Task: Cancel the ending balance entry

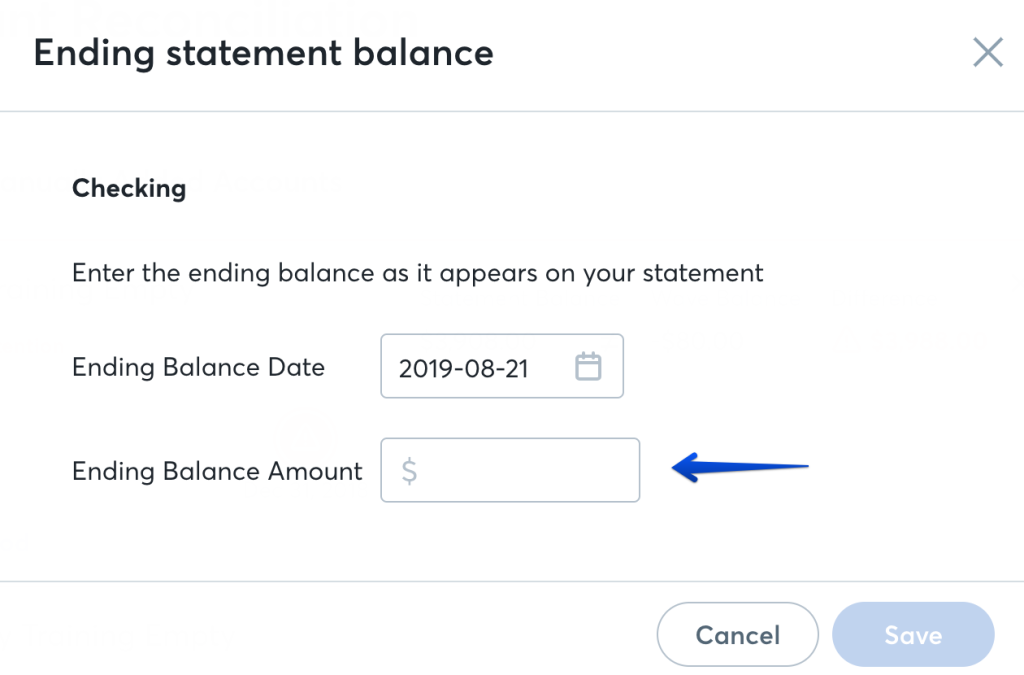Action: [737, 635]
